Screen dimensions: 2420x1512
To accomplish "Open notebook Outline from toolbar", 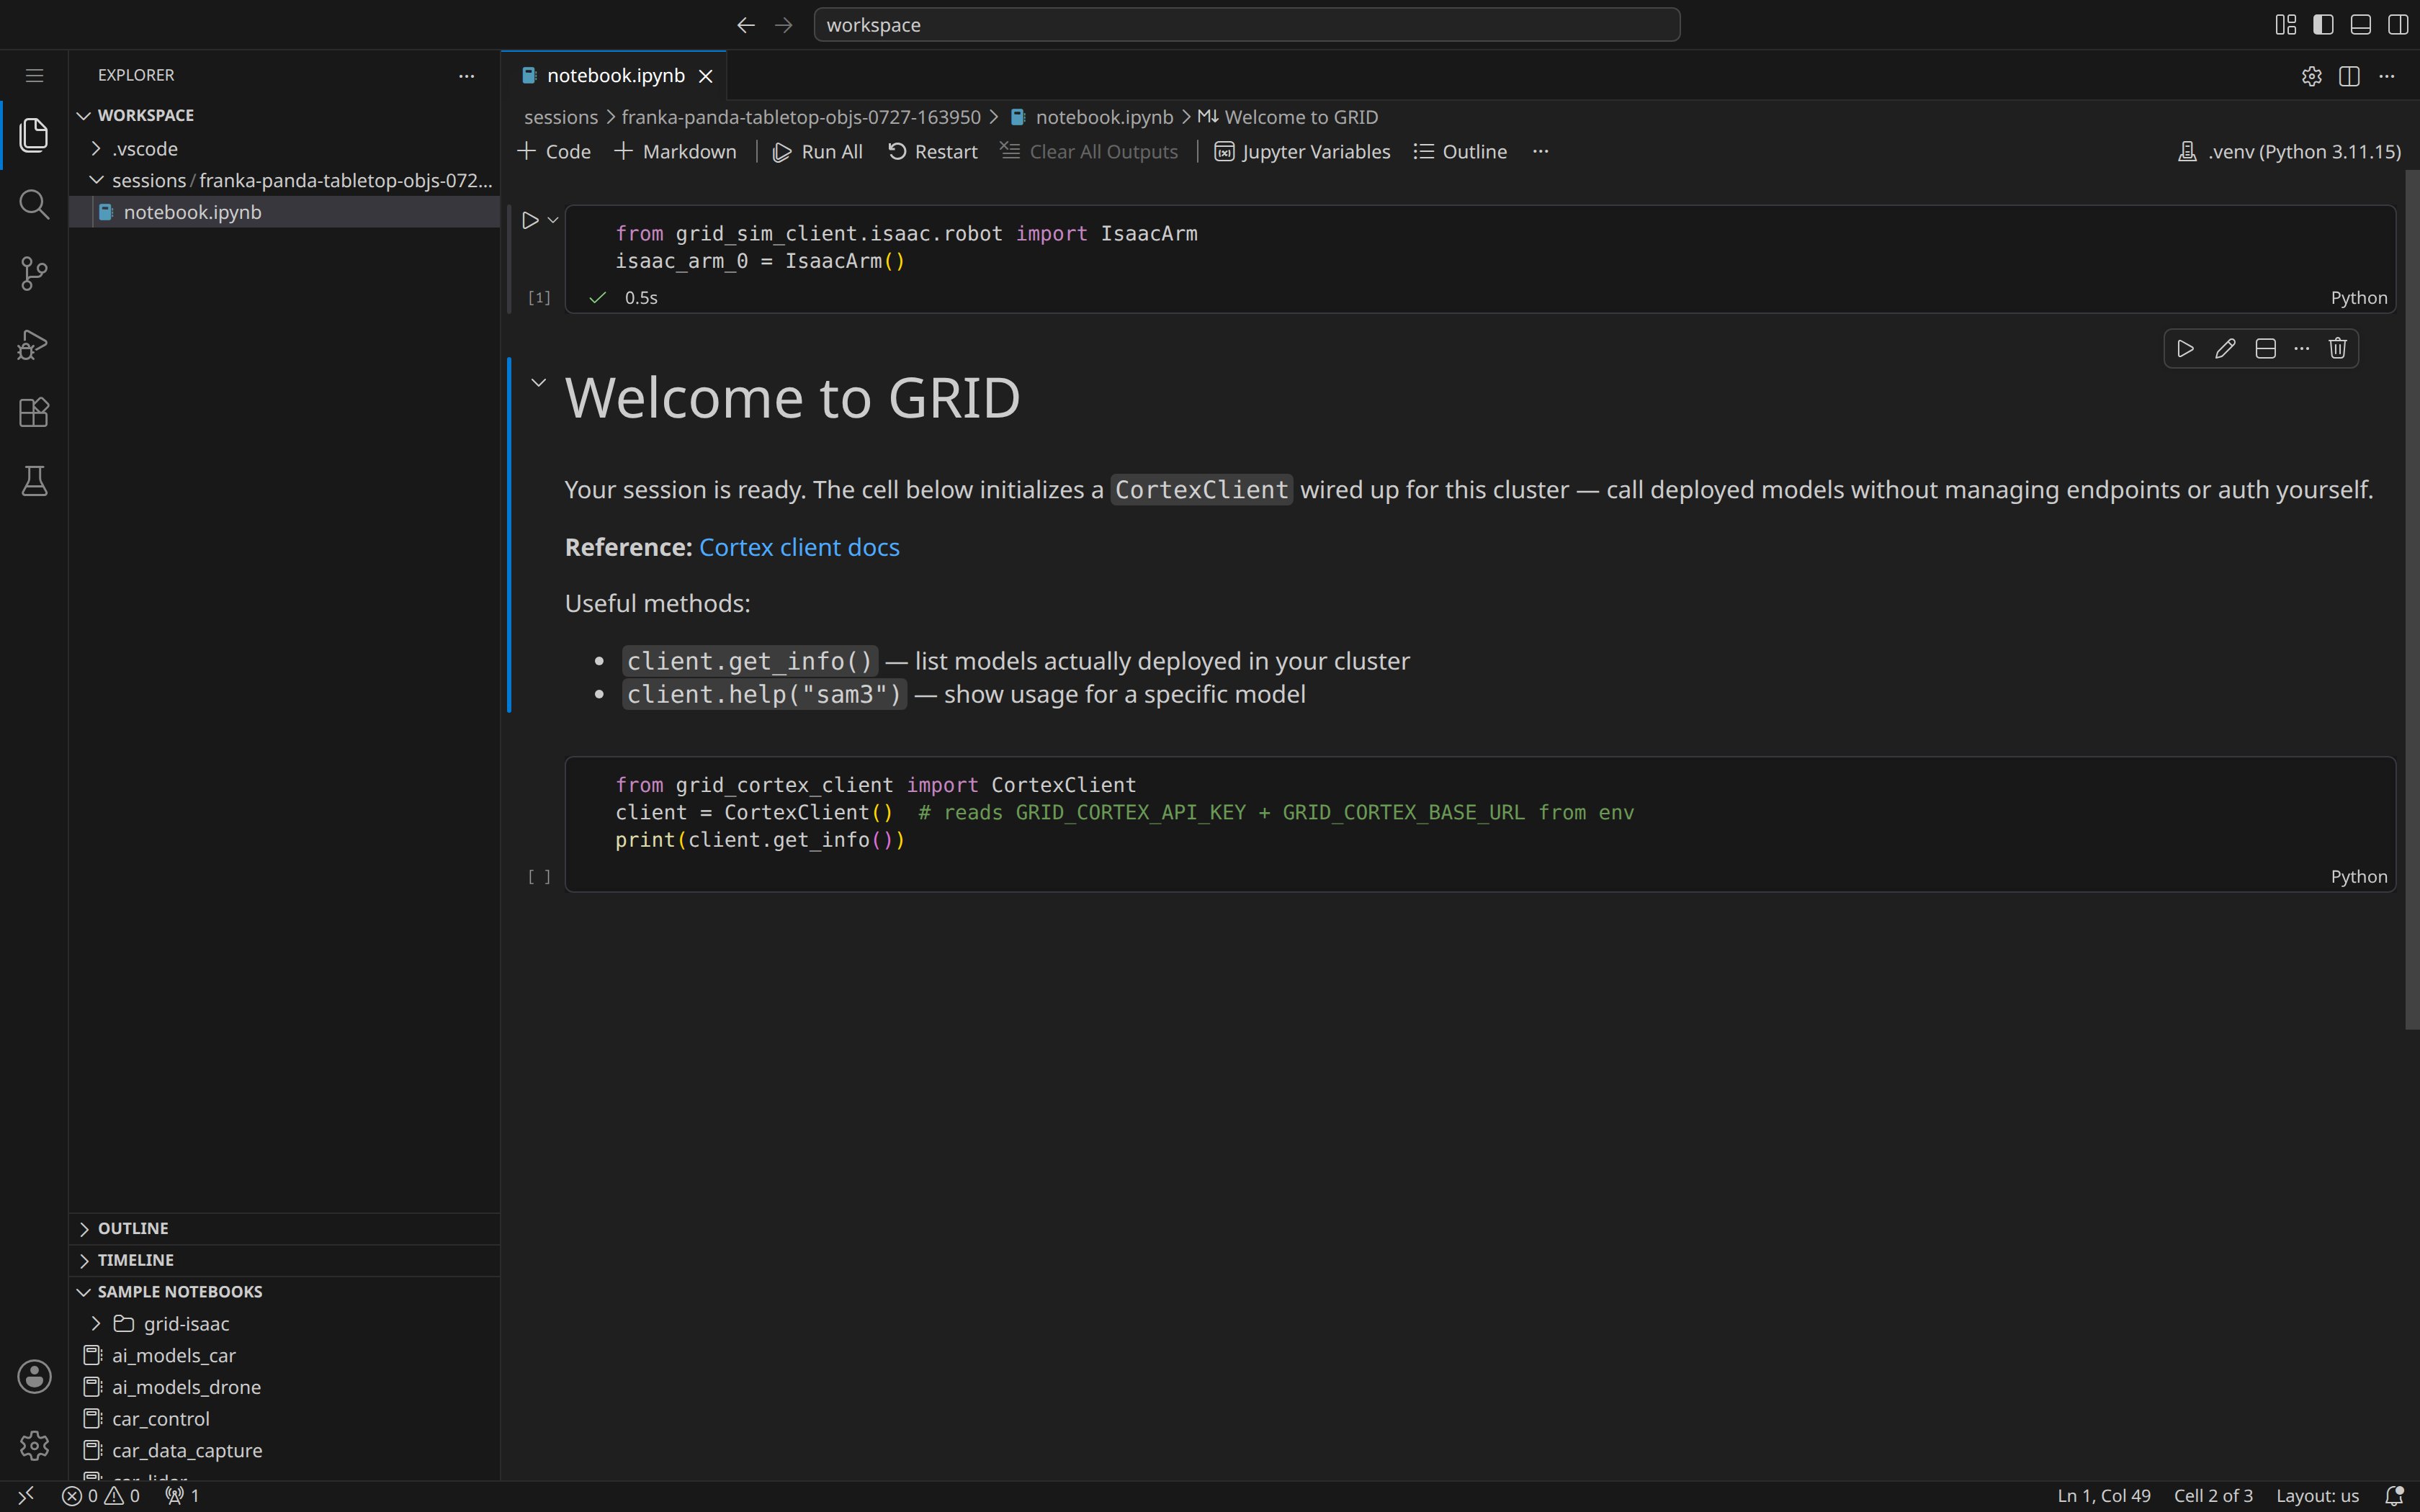I will tap(1460, 152).
